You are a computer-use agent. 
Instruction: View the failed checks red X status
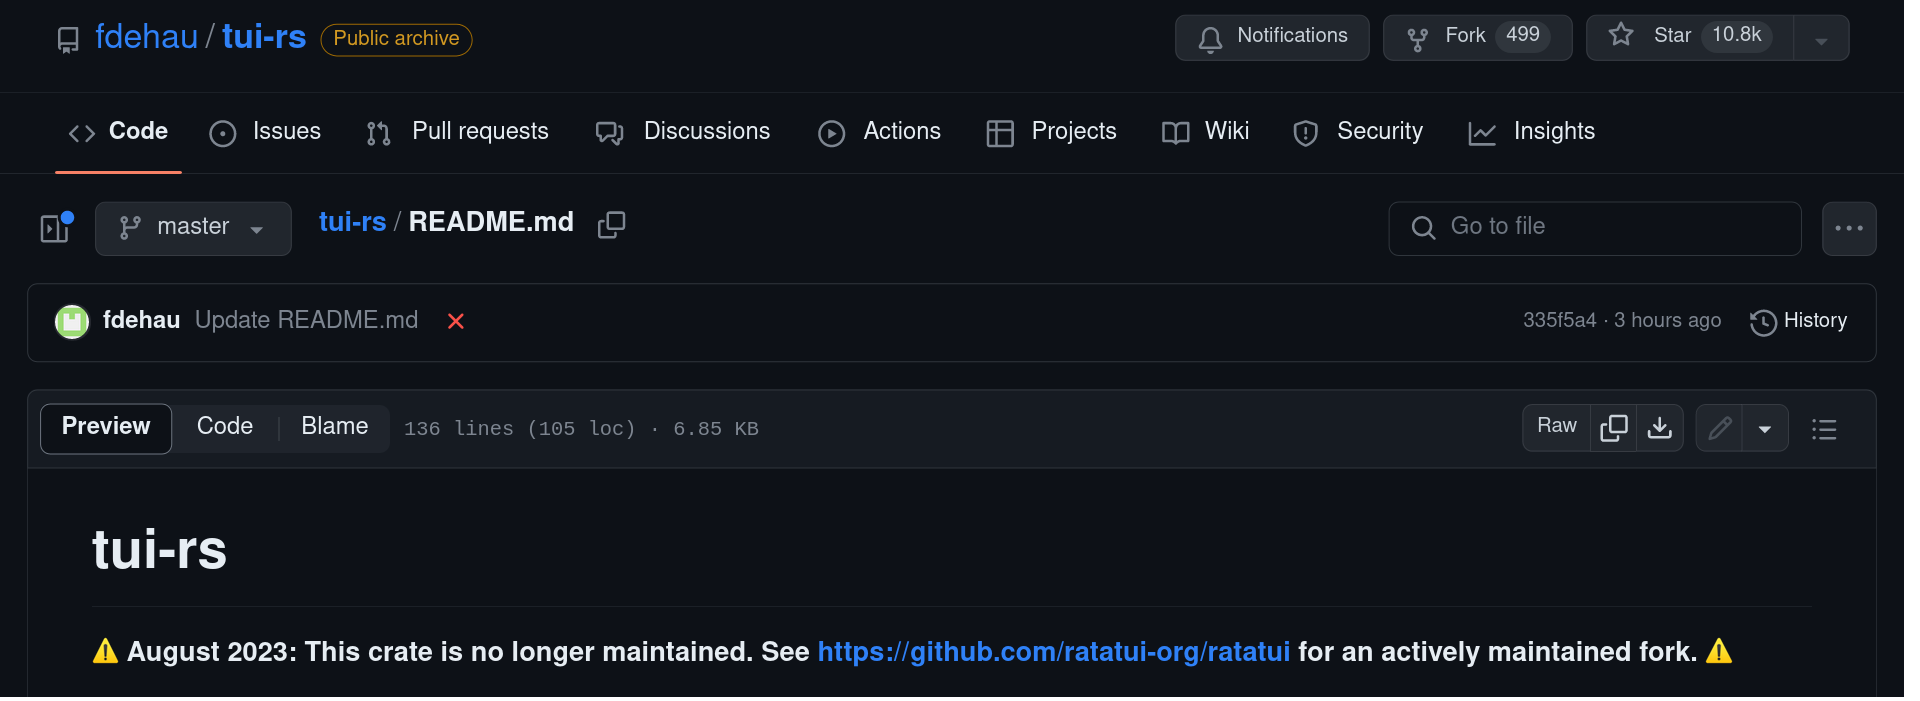point(456,321)
